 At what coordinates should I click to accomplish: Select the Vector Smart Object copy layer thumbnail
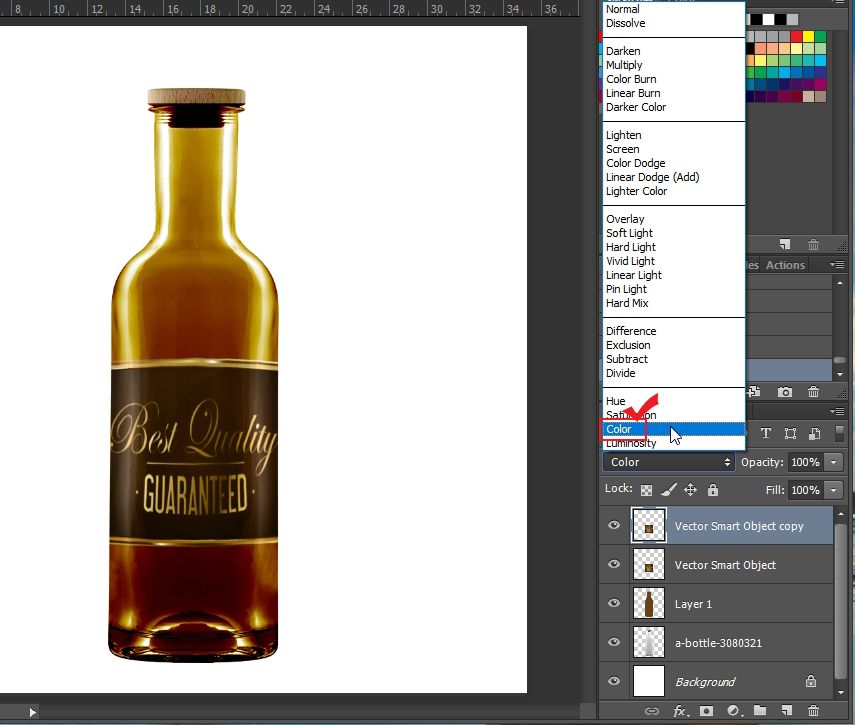649,525
